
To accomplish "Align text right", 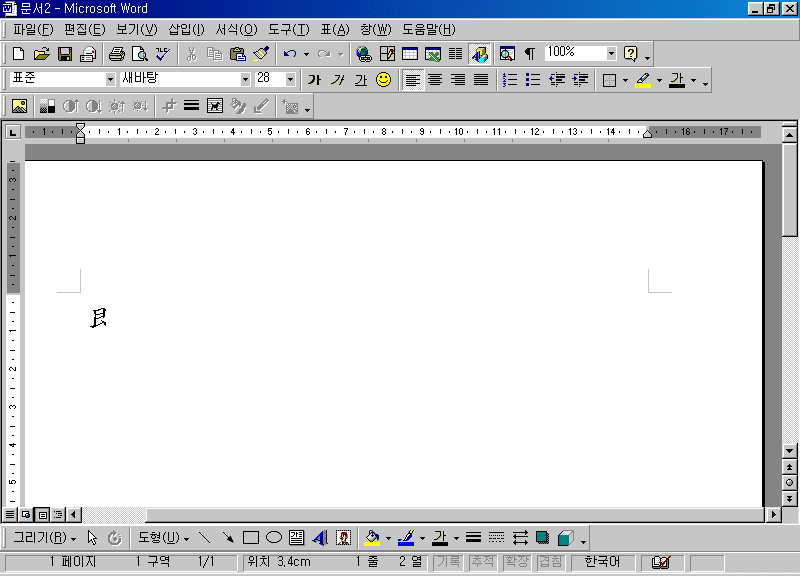I will click(x=458, y=80).
